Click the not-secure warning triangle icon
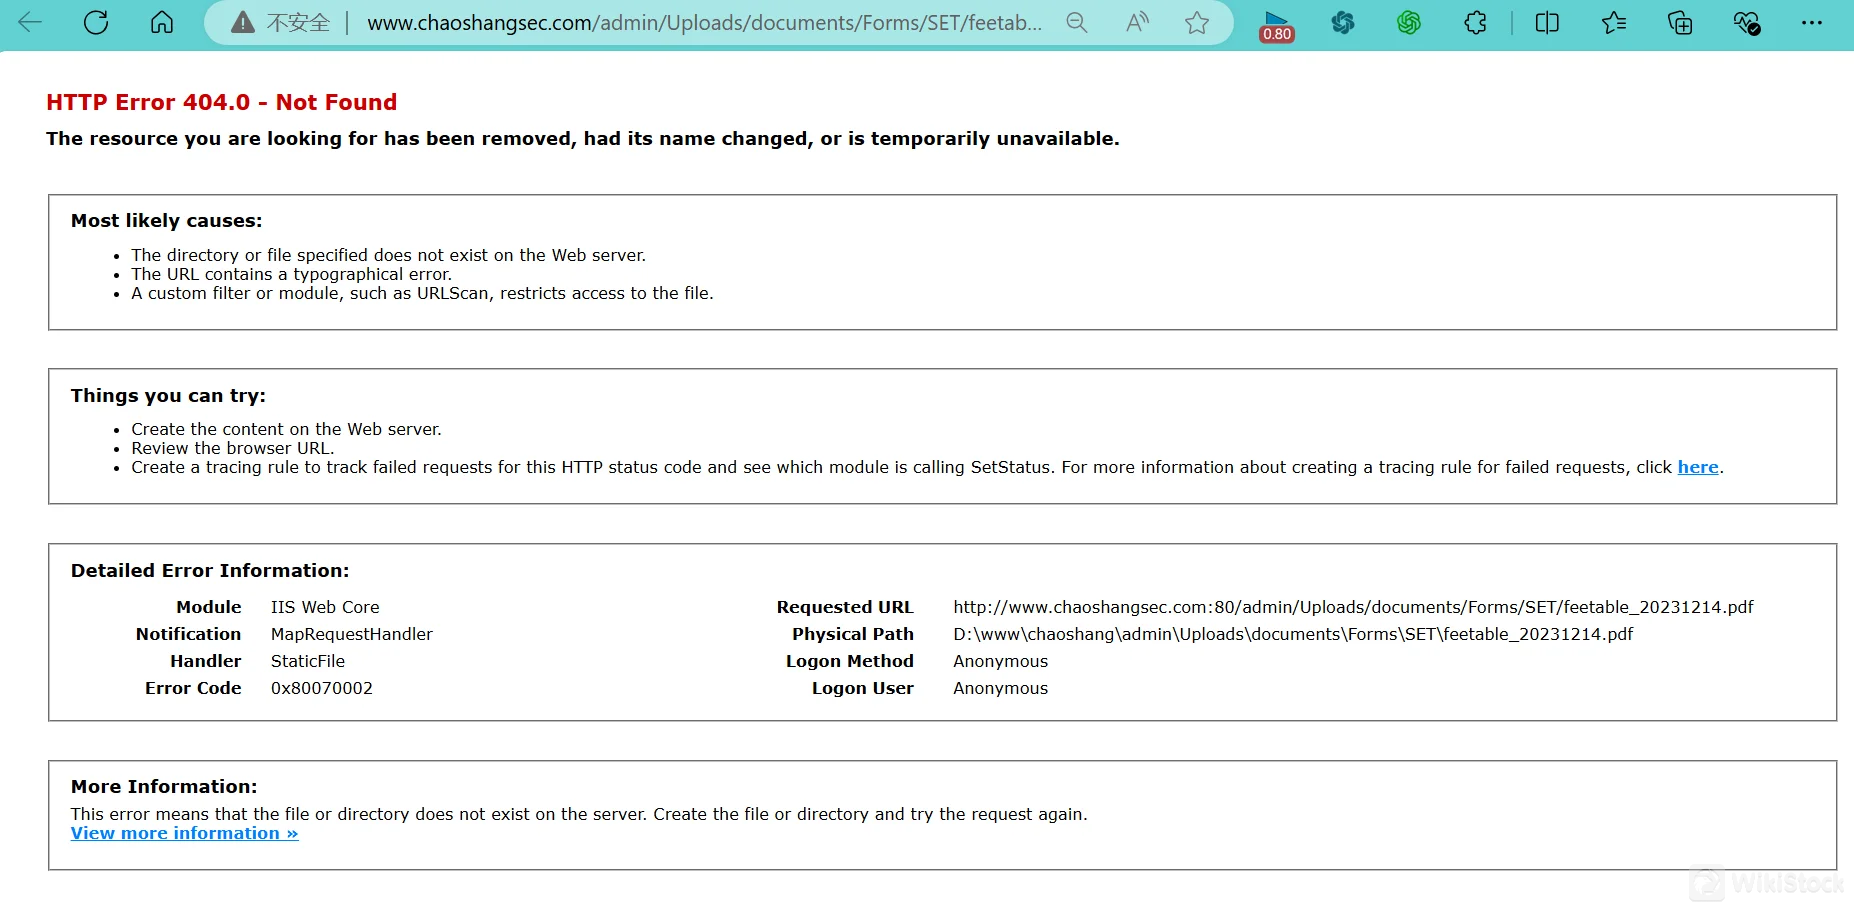Image resolution: width=1854 pixels, height=918 pixels. [x=243, y=23]
